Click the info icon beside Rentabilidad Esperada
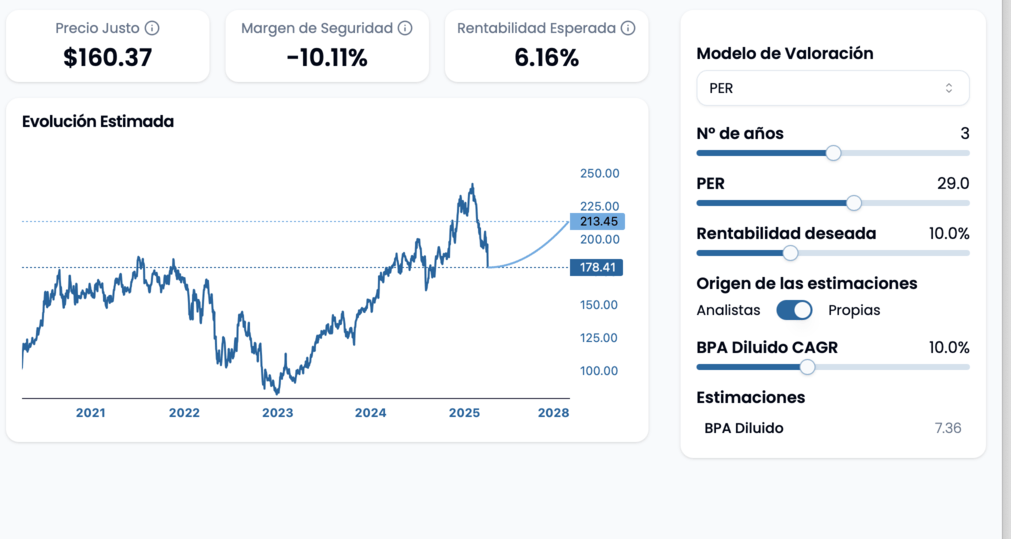 click(628, 29)
